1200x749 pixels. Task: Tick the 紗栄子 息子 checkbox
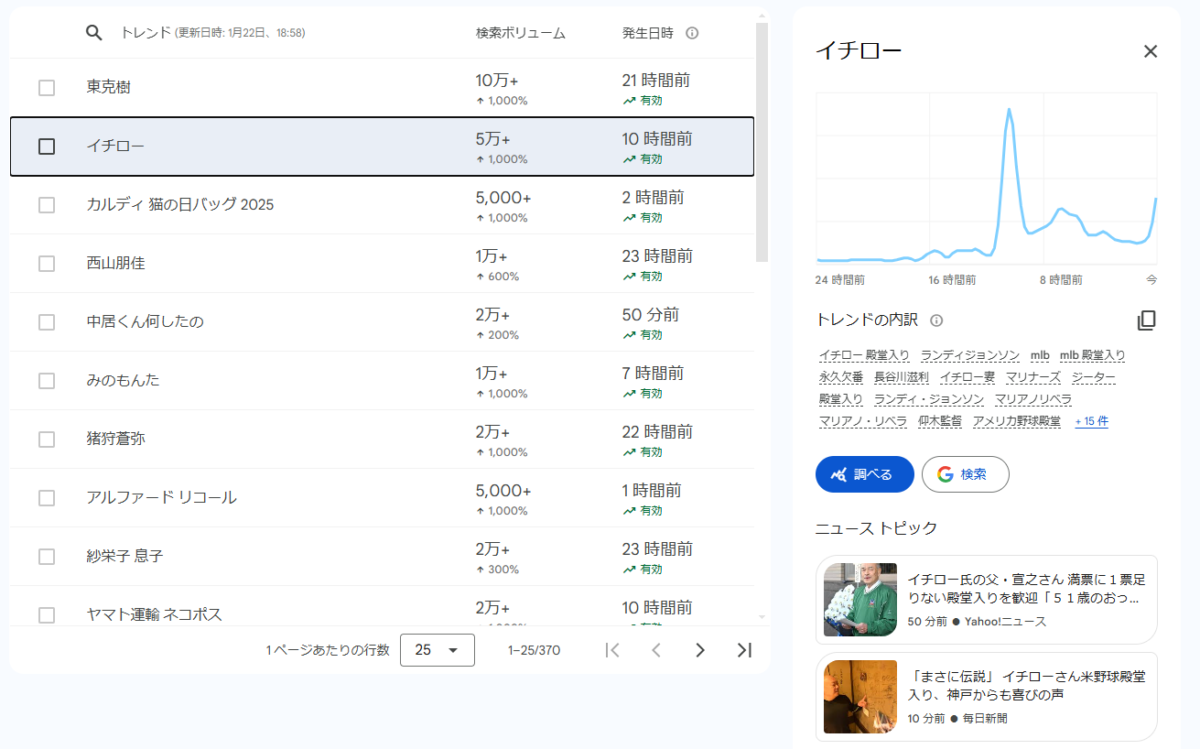tap(47, 556)
